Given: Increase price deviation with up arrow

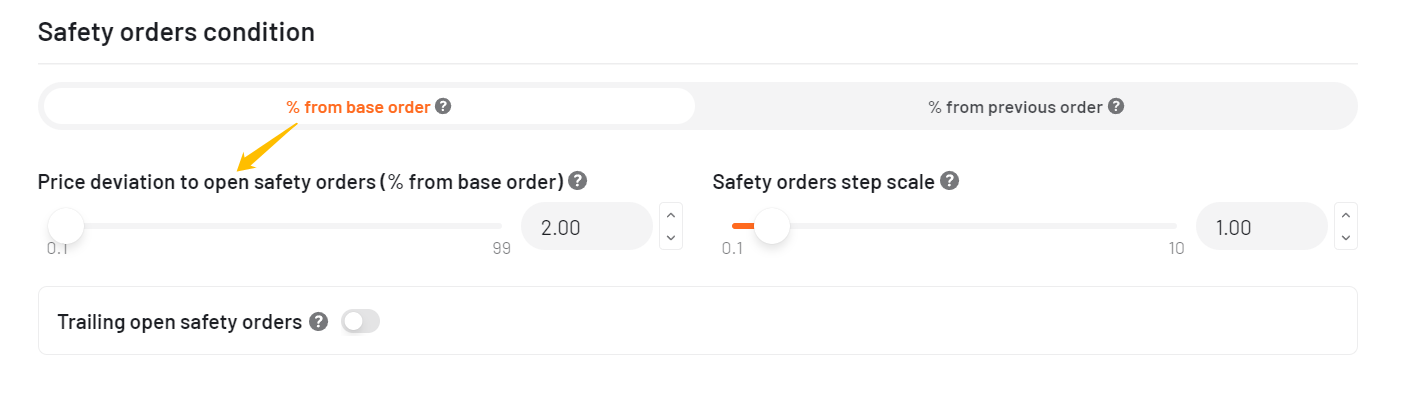Looking at the screenshot, I should coord(671,214).
